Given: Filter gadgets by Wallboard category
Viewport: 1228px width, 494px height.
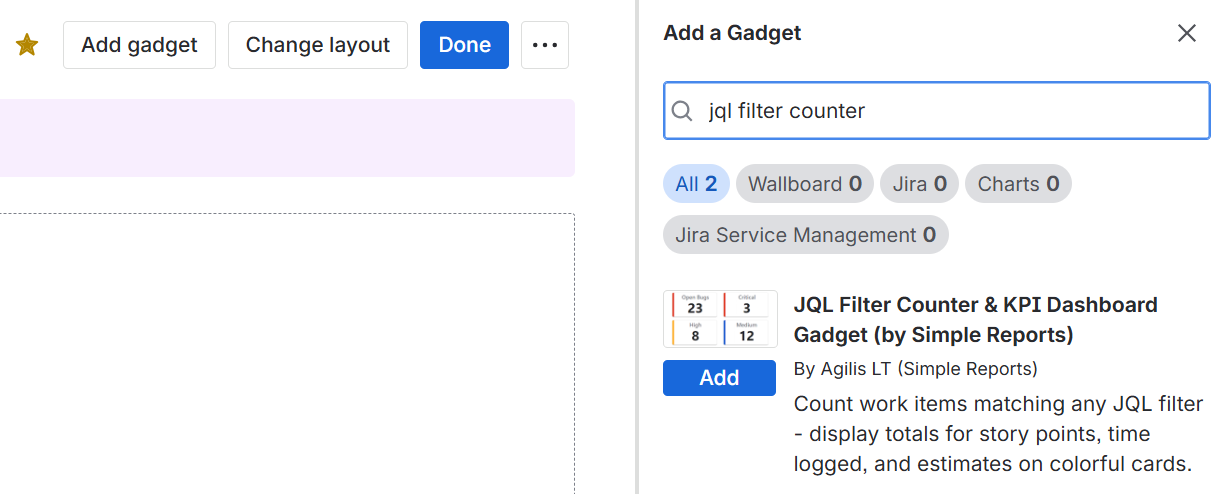Looking at the screenshot, I should tap(804, 184).
